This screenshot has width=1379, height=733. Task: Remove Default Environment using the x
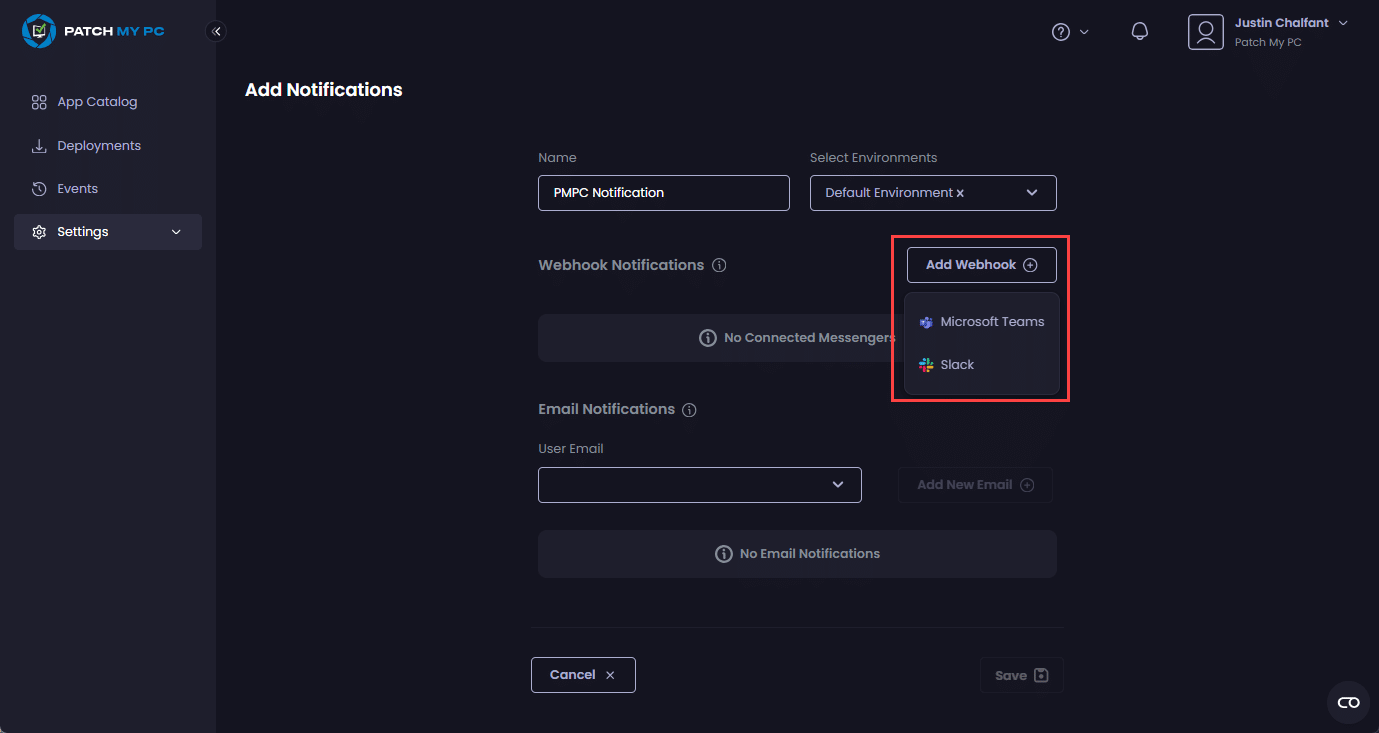pos(960,193)
